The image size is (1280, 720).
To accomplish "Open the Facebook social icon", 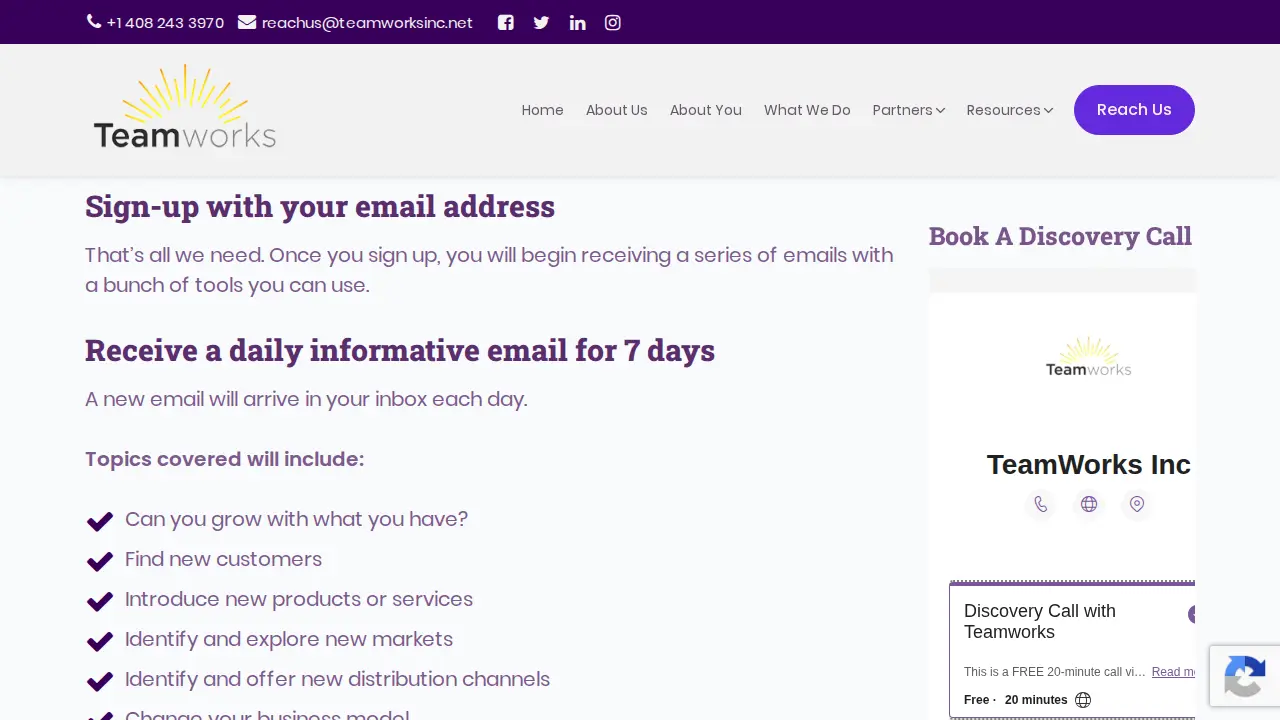I will point(506,22).
